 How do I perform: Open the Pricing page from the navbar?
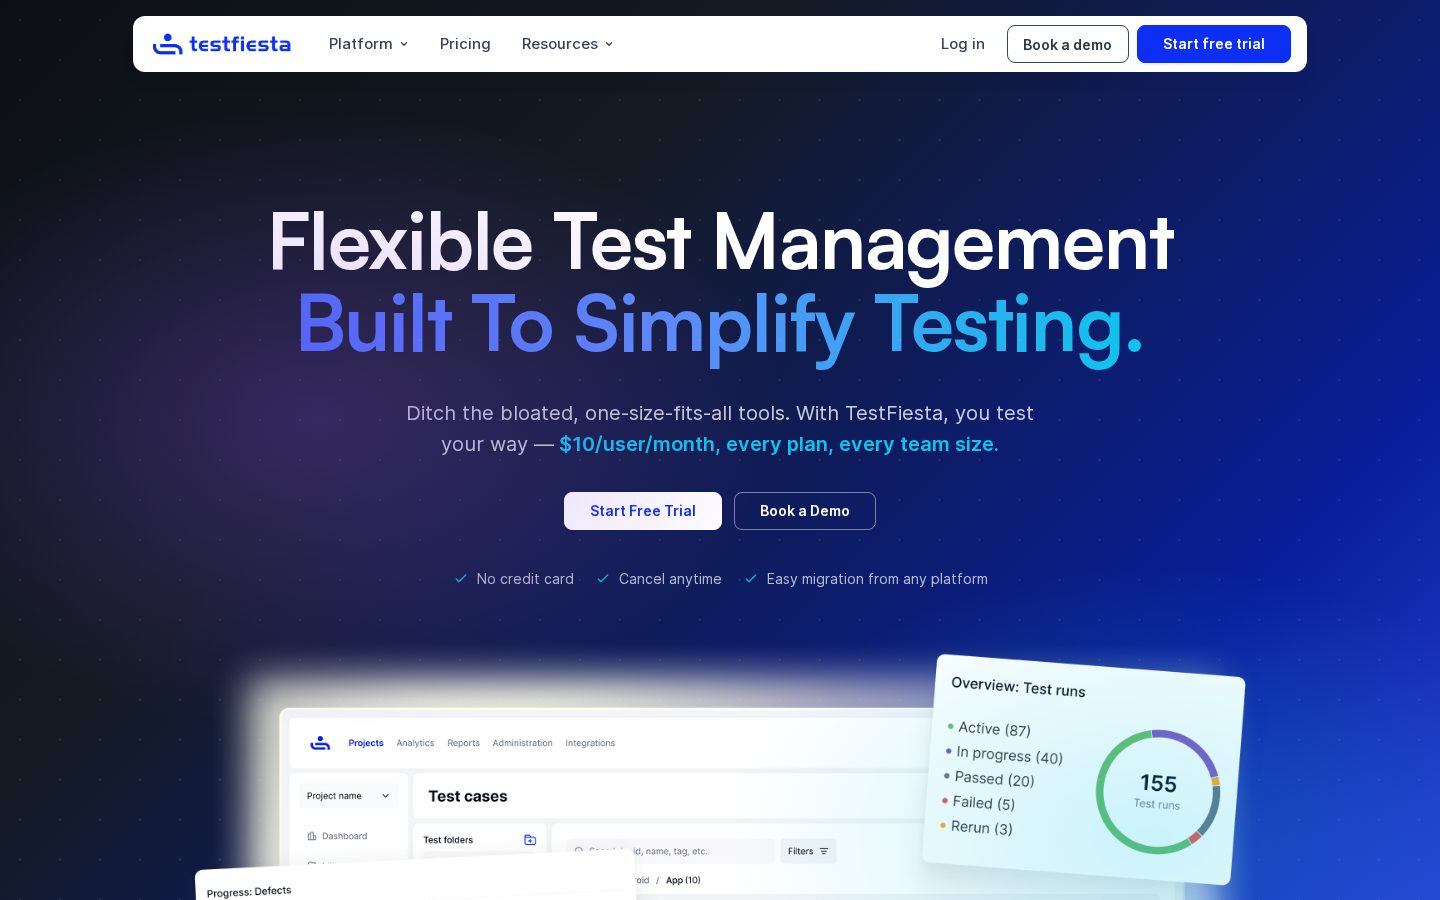tap(465, 44)
